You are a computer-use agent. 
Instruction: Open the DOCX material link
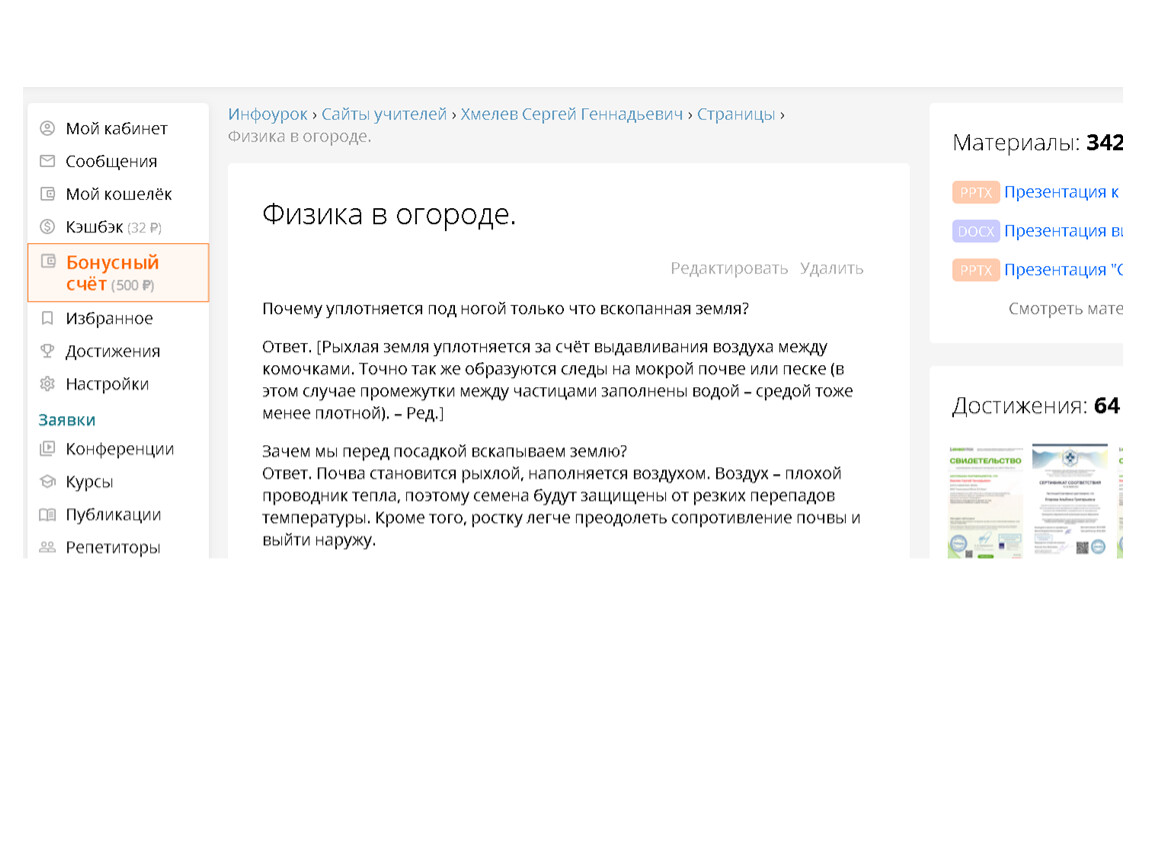1063,231
